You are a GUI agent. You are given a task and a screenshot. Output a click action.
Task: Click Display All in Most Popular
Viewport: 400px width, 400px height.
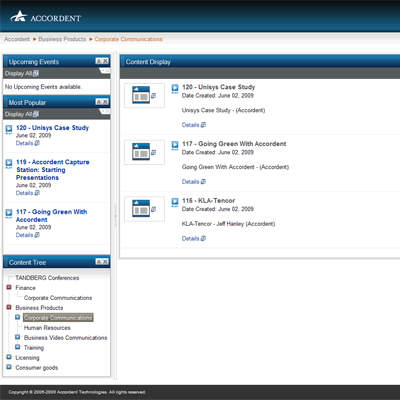tap(18, 114)
